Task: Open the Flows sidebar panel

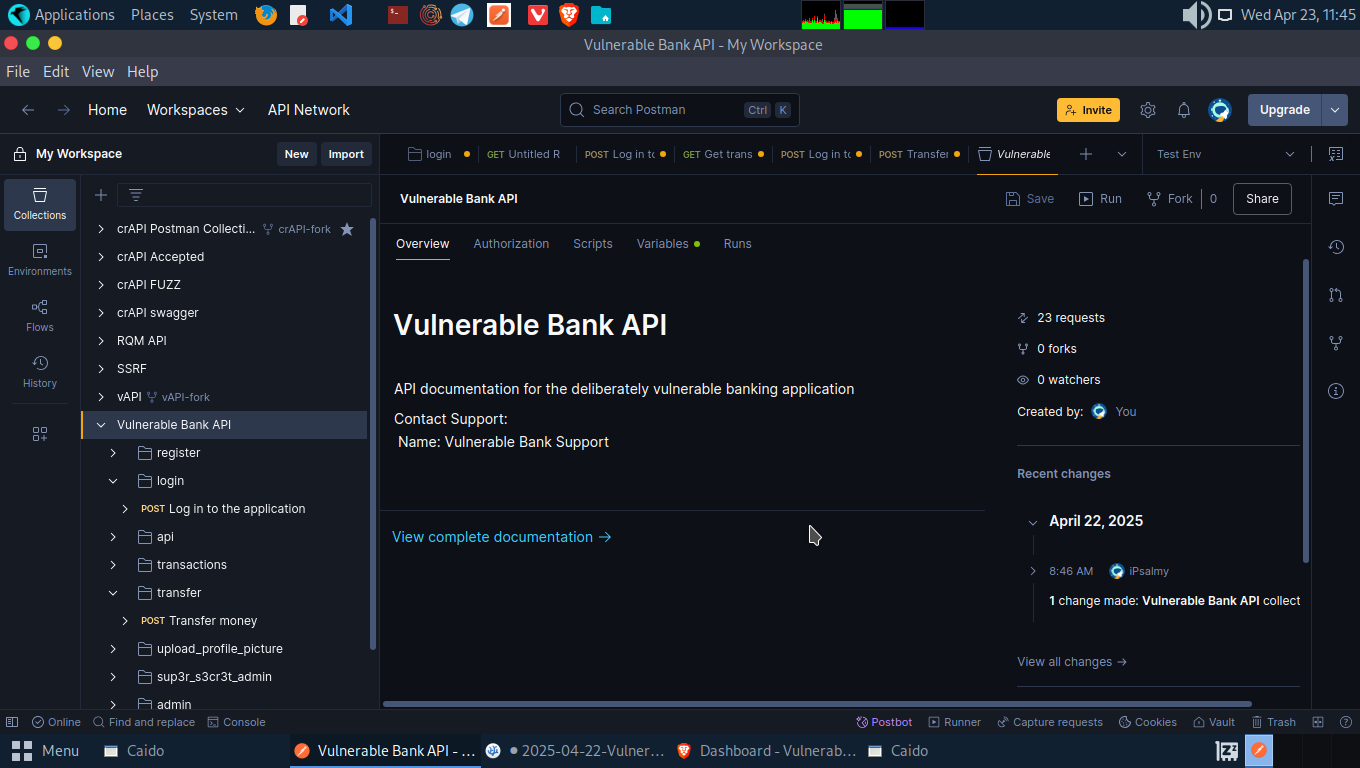Action: (40, 316)
